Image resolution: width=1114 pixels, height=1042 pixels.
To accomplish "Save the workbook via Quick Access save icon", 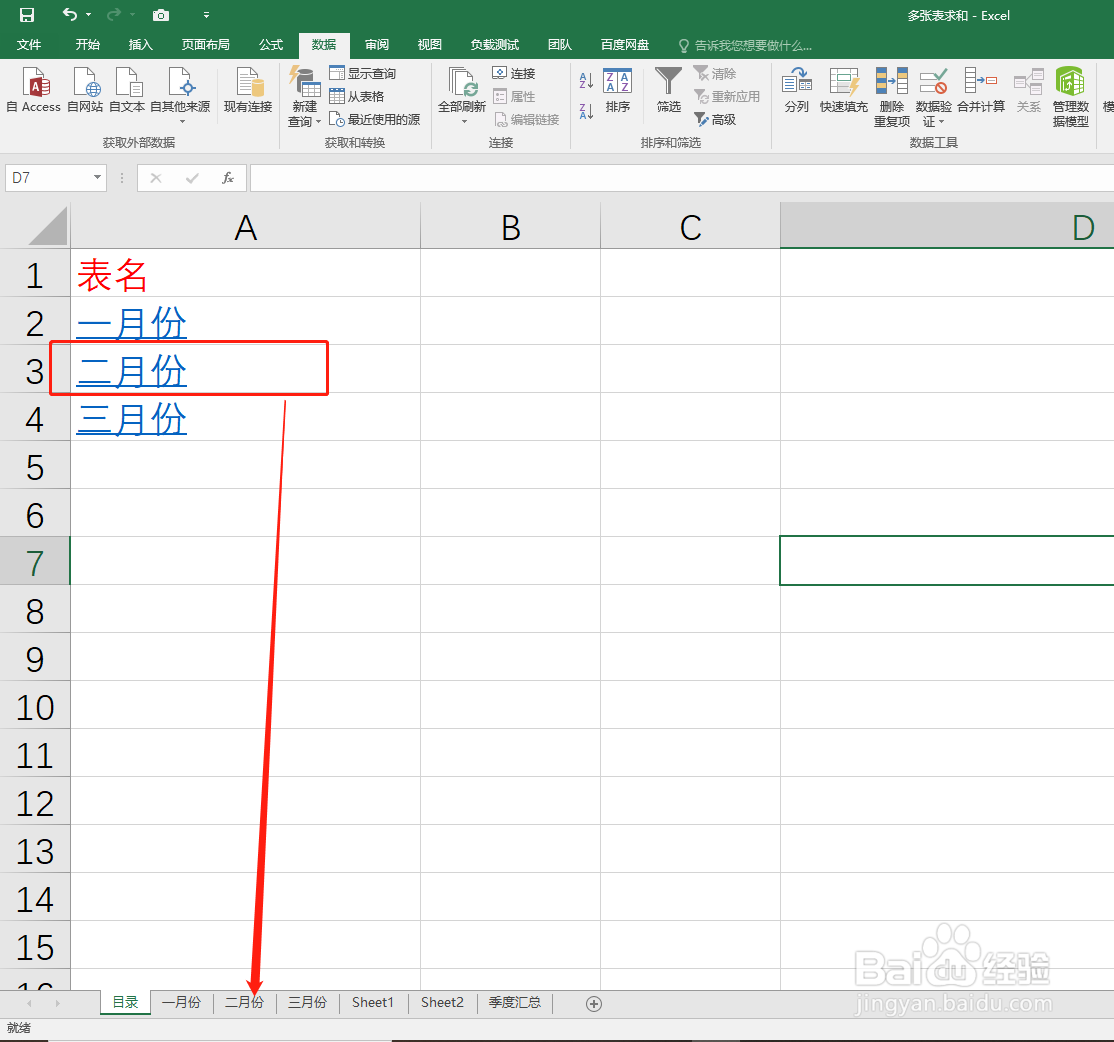I will point(26,15).
